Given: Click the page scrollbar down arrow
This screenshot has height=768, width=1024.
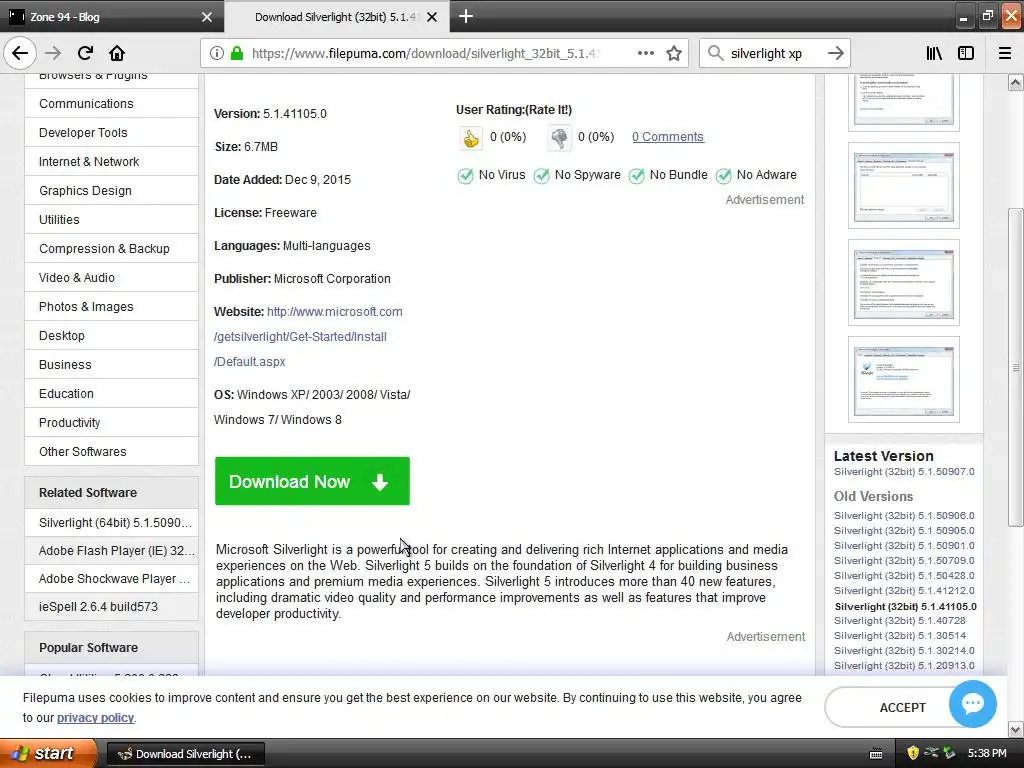Looking at the screenshot, I should tap(1015, 729).
